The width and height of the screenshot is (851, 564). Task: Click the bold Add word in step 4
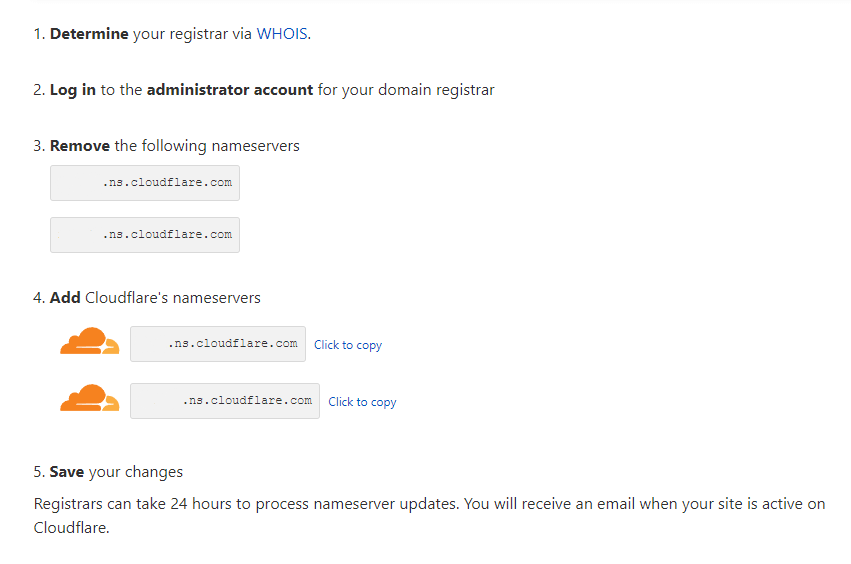[65, 298]
